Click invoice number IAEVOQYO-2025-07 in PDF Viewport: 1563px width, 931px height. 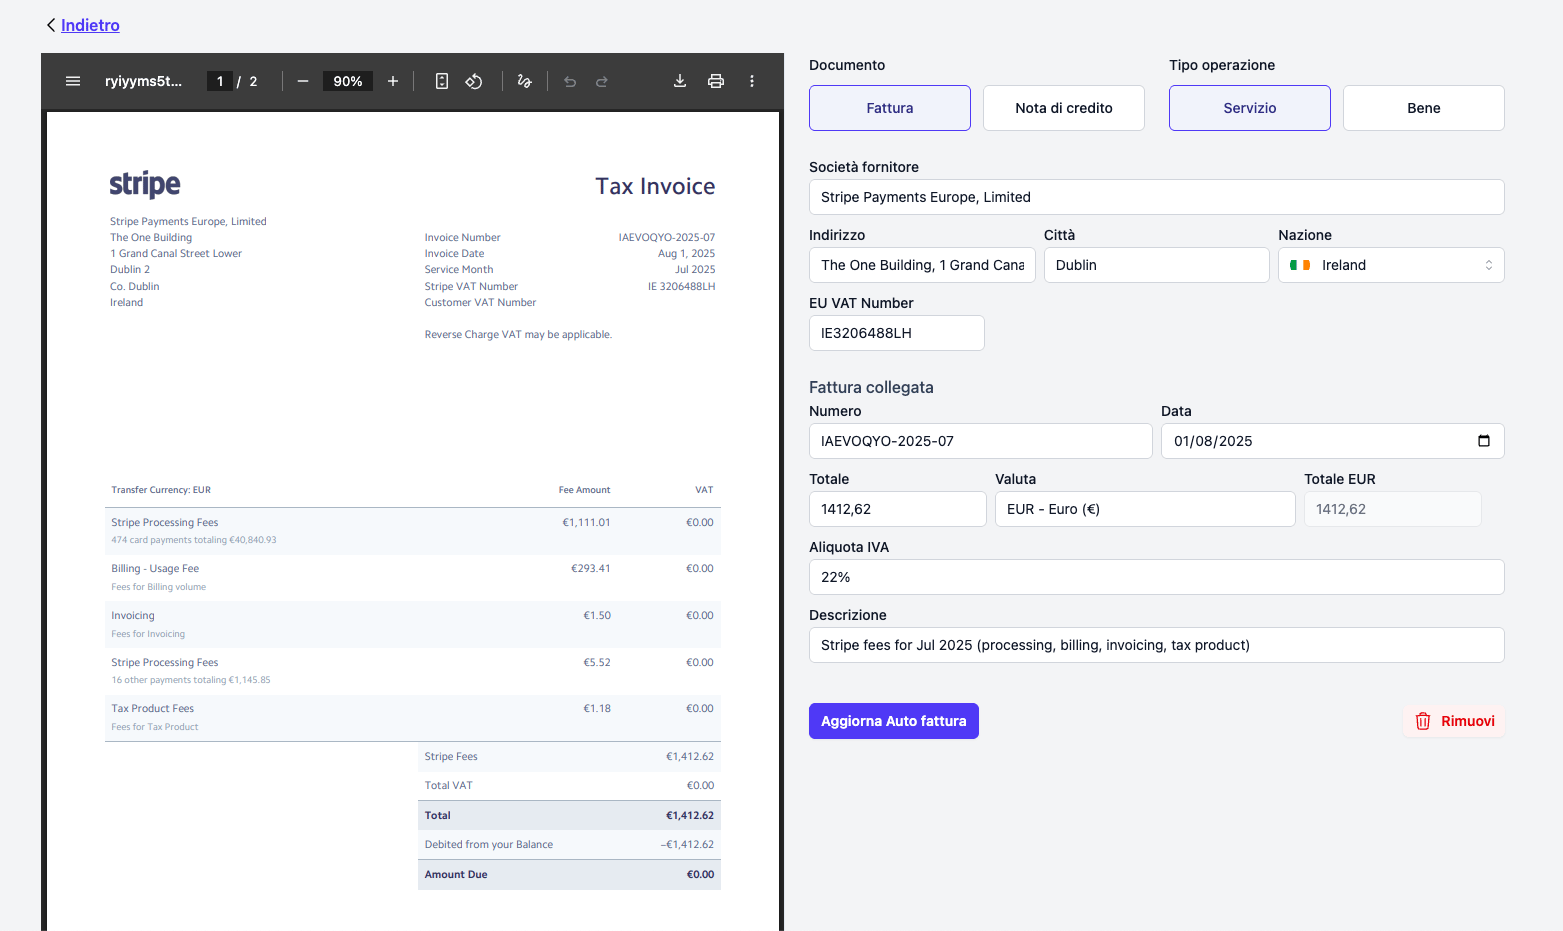[667, 238]
